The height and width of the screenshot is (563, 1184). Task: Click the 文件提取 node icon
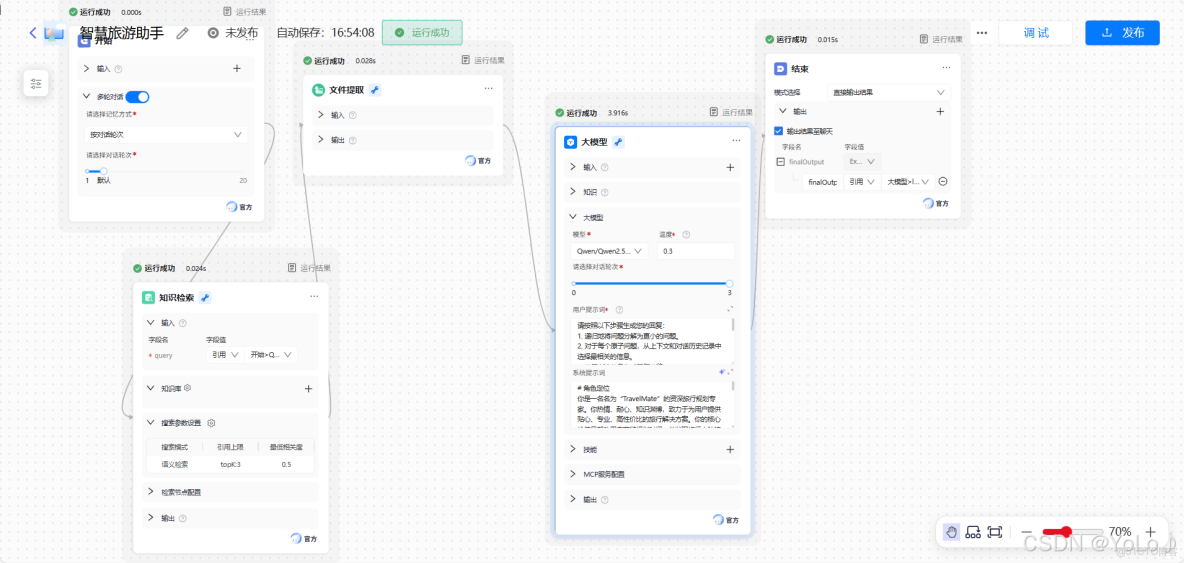(x=318, y=90)
